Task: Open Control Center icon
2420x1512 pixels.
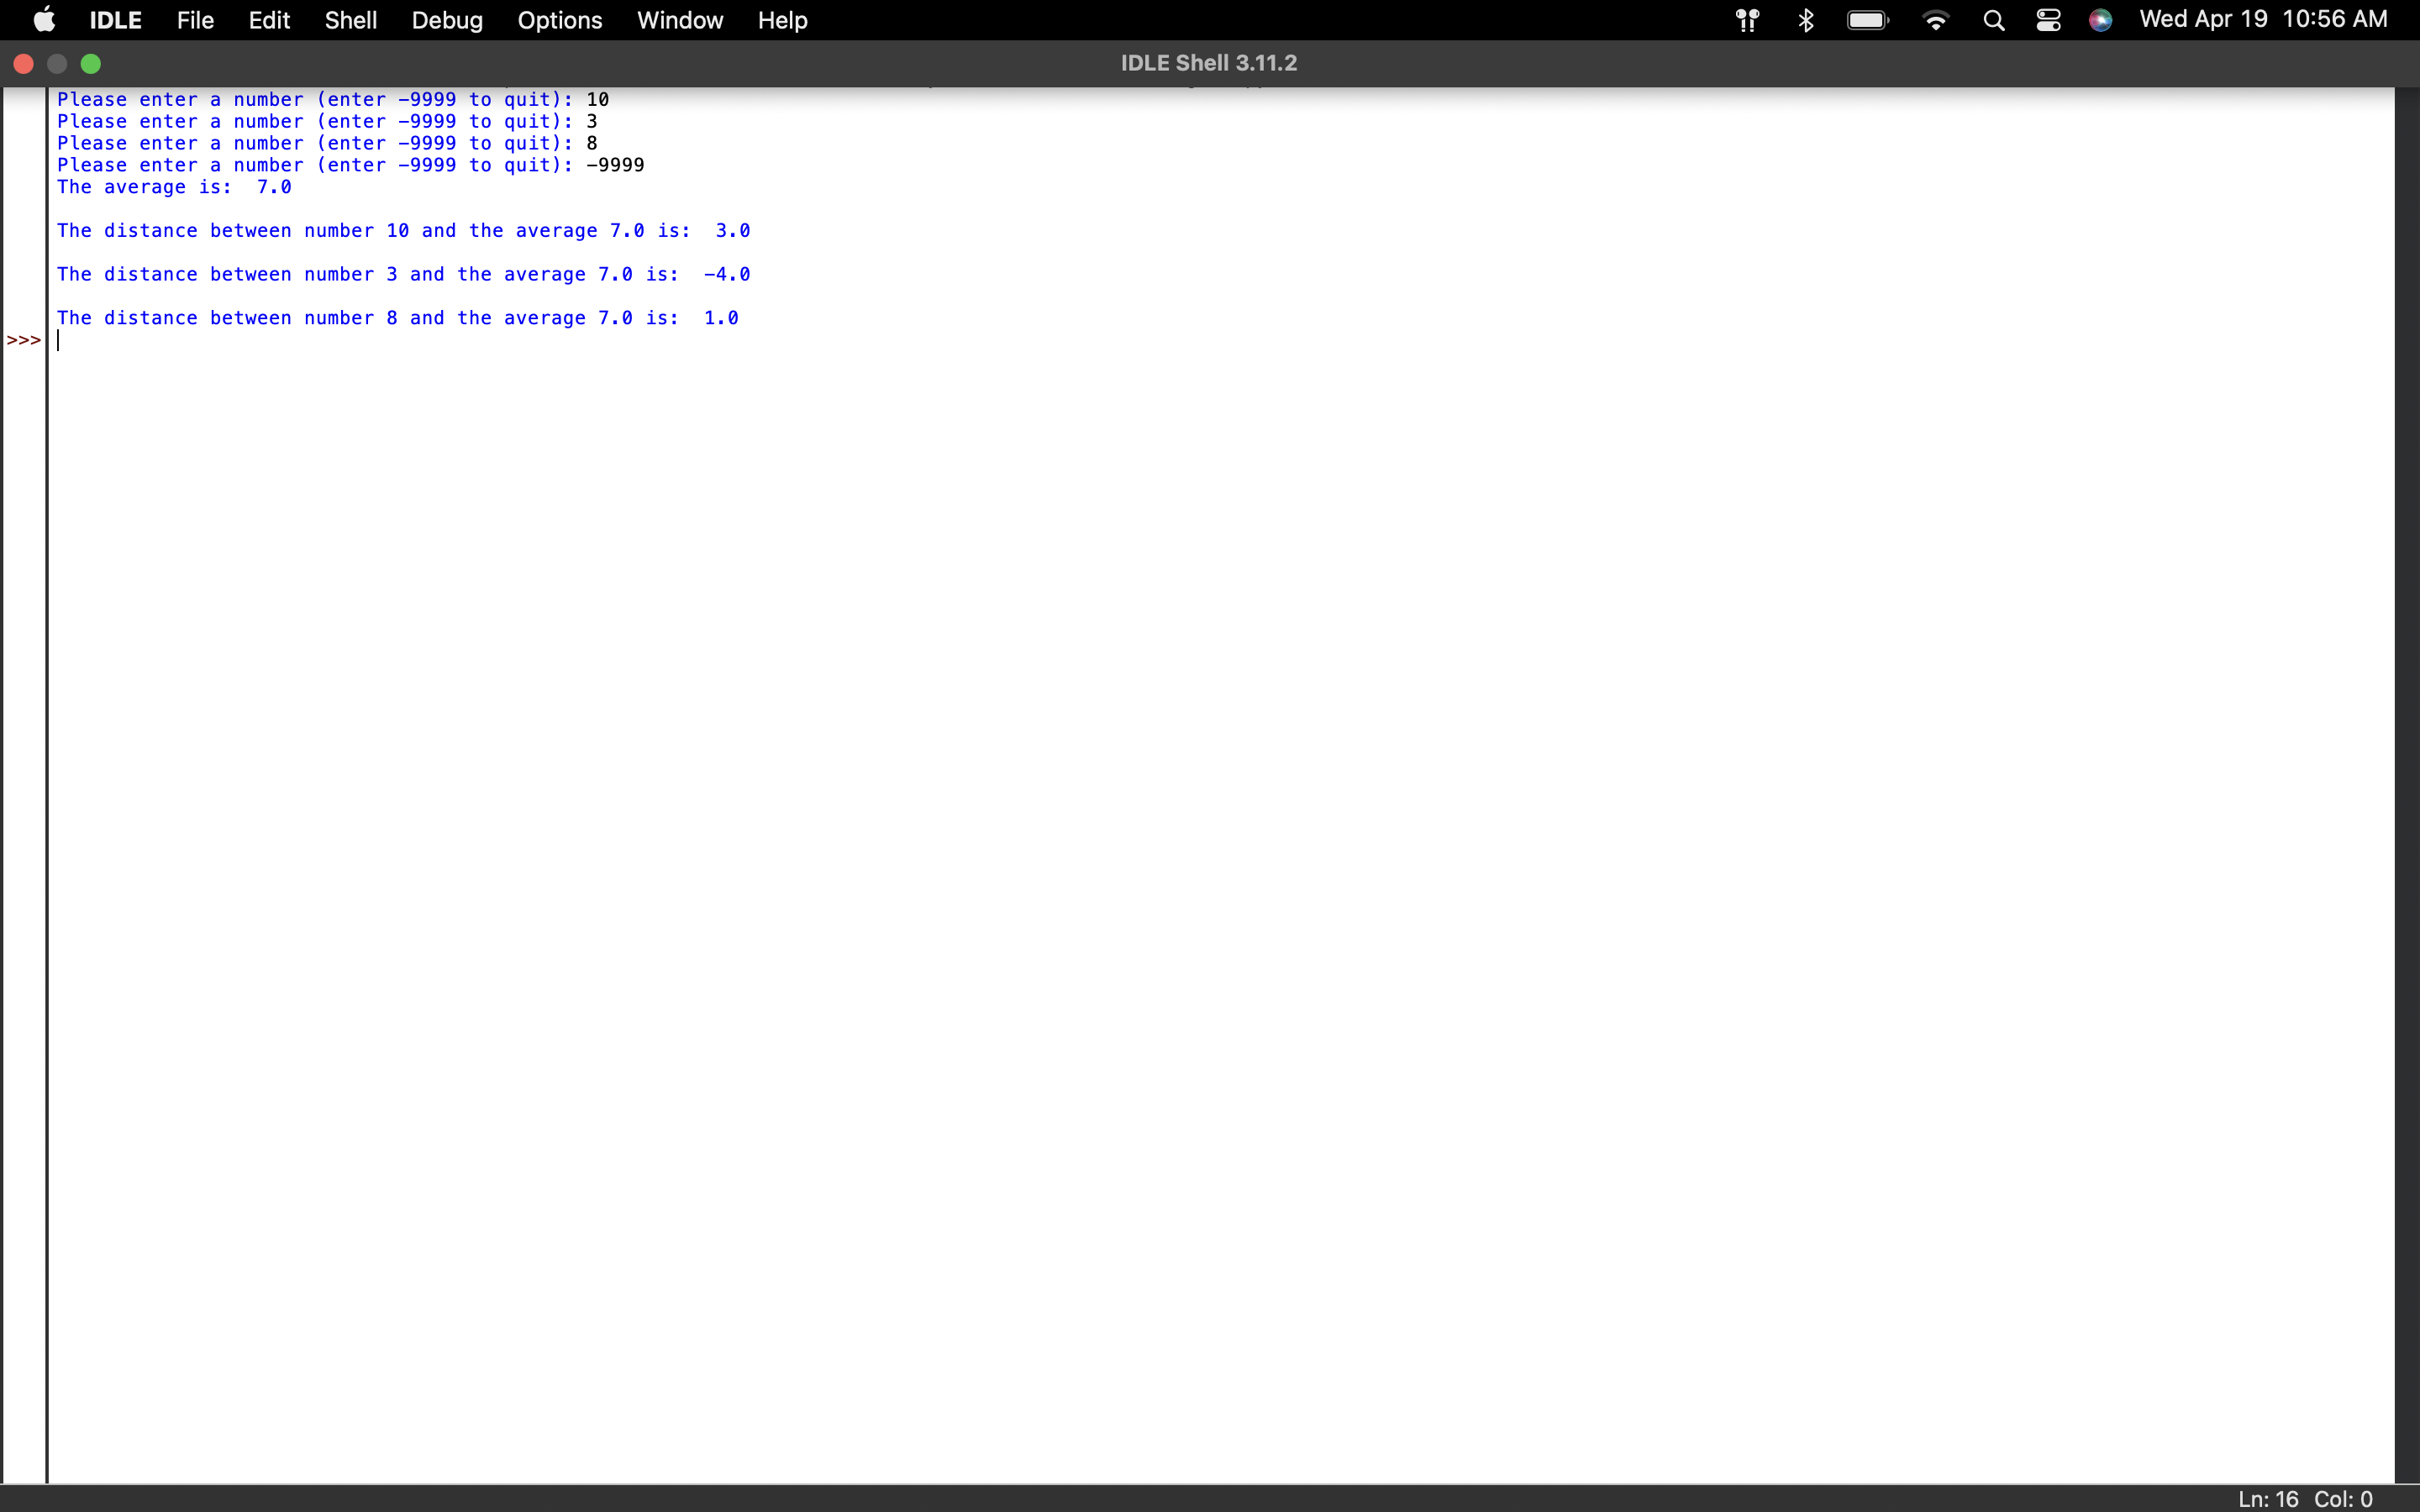Action: [x=2048, y=20]
